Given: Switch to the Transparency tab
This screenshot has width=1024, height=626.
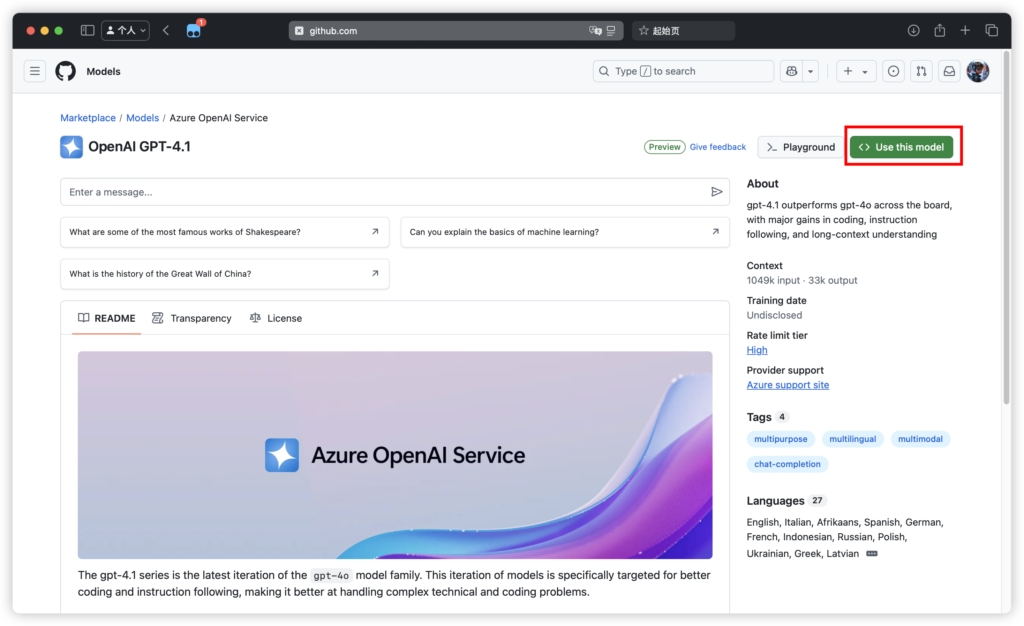Looking at the screenshot, I should pyautogui.click(x=192, y=318).
